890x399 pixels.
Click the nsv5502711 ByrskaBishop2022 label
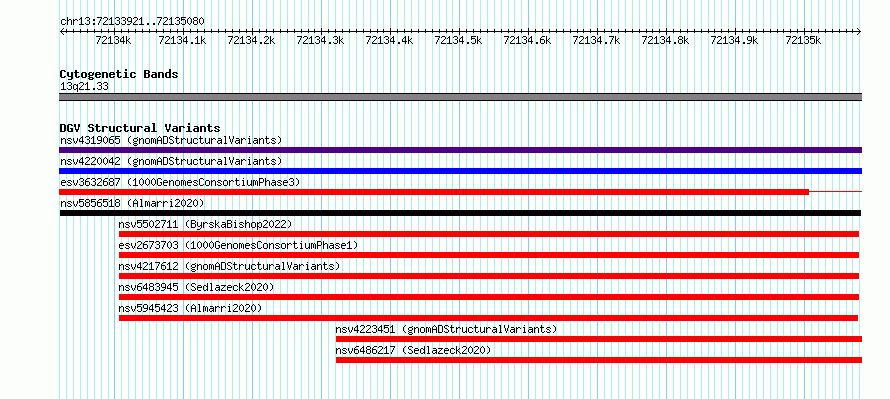pyautogui.click(x=205, y=224)
